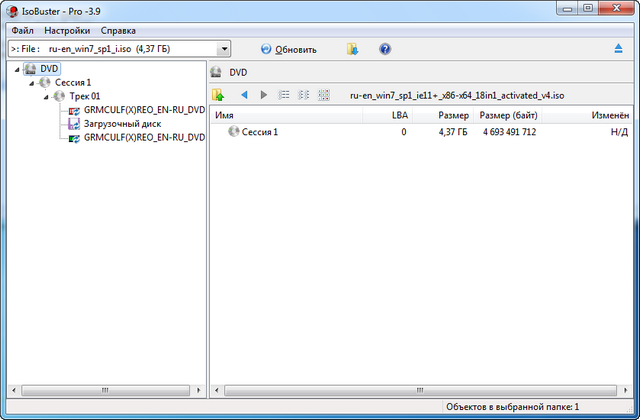The width and height of the screenshot is (640, 420).
Task: Click the IsoBuster title bar app icon
Action: 13,11
